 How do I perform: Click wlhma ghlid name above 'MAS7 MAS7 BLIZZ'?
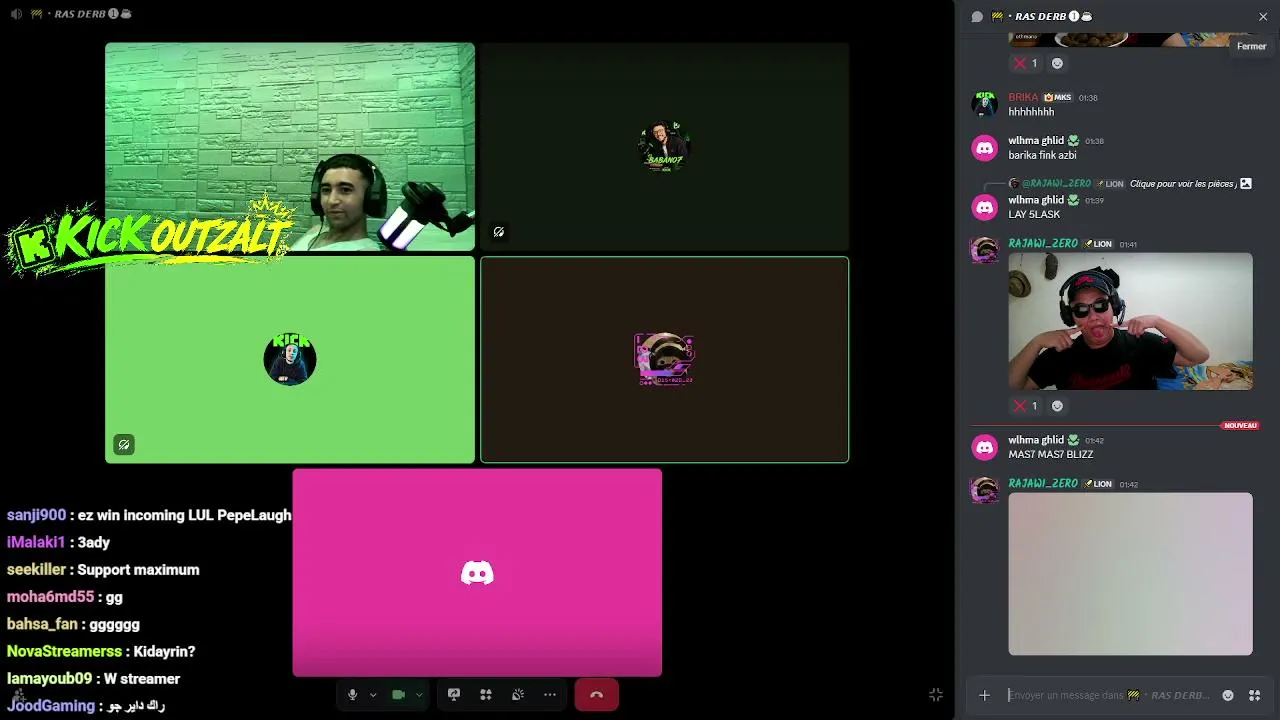pyautogui.click(x=1036, y=440)
